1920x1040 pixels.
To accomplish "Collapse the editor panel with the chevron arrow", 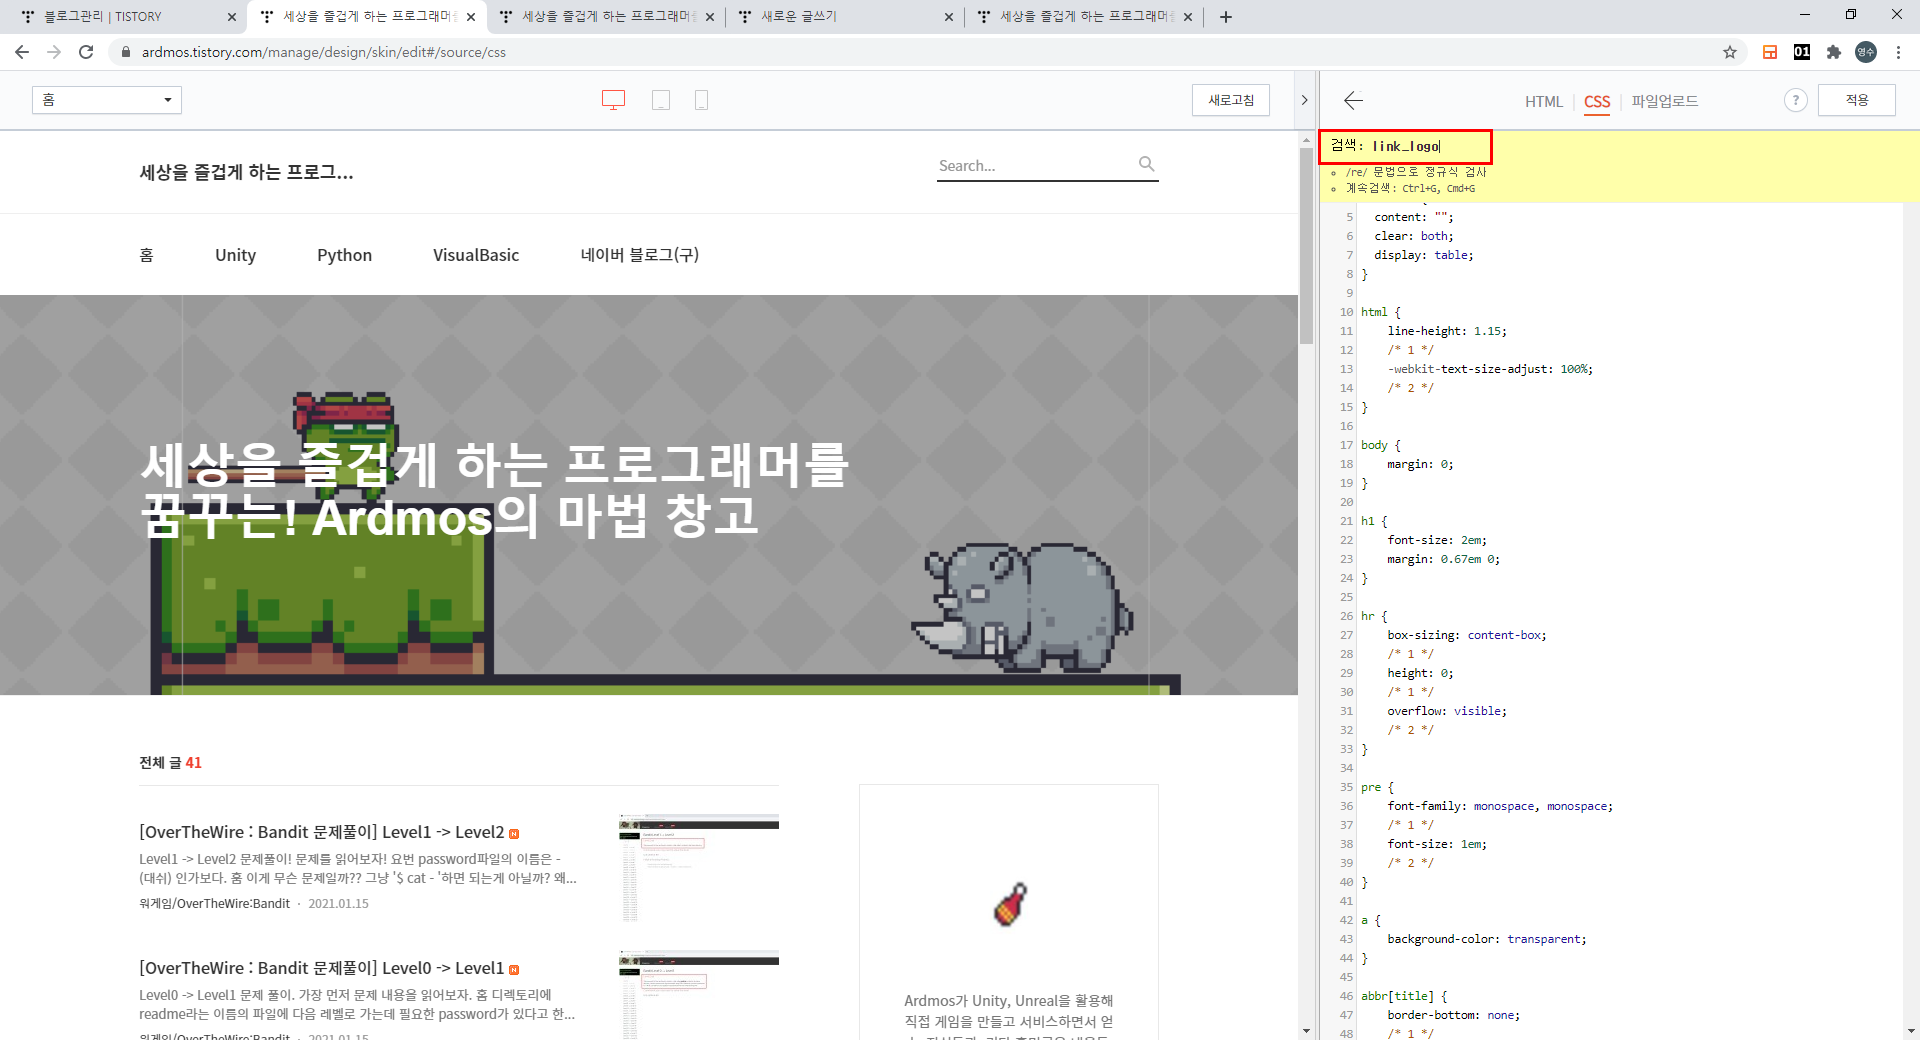I will (x=1304, y=100).
